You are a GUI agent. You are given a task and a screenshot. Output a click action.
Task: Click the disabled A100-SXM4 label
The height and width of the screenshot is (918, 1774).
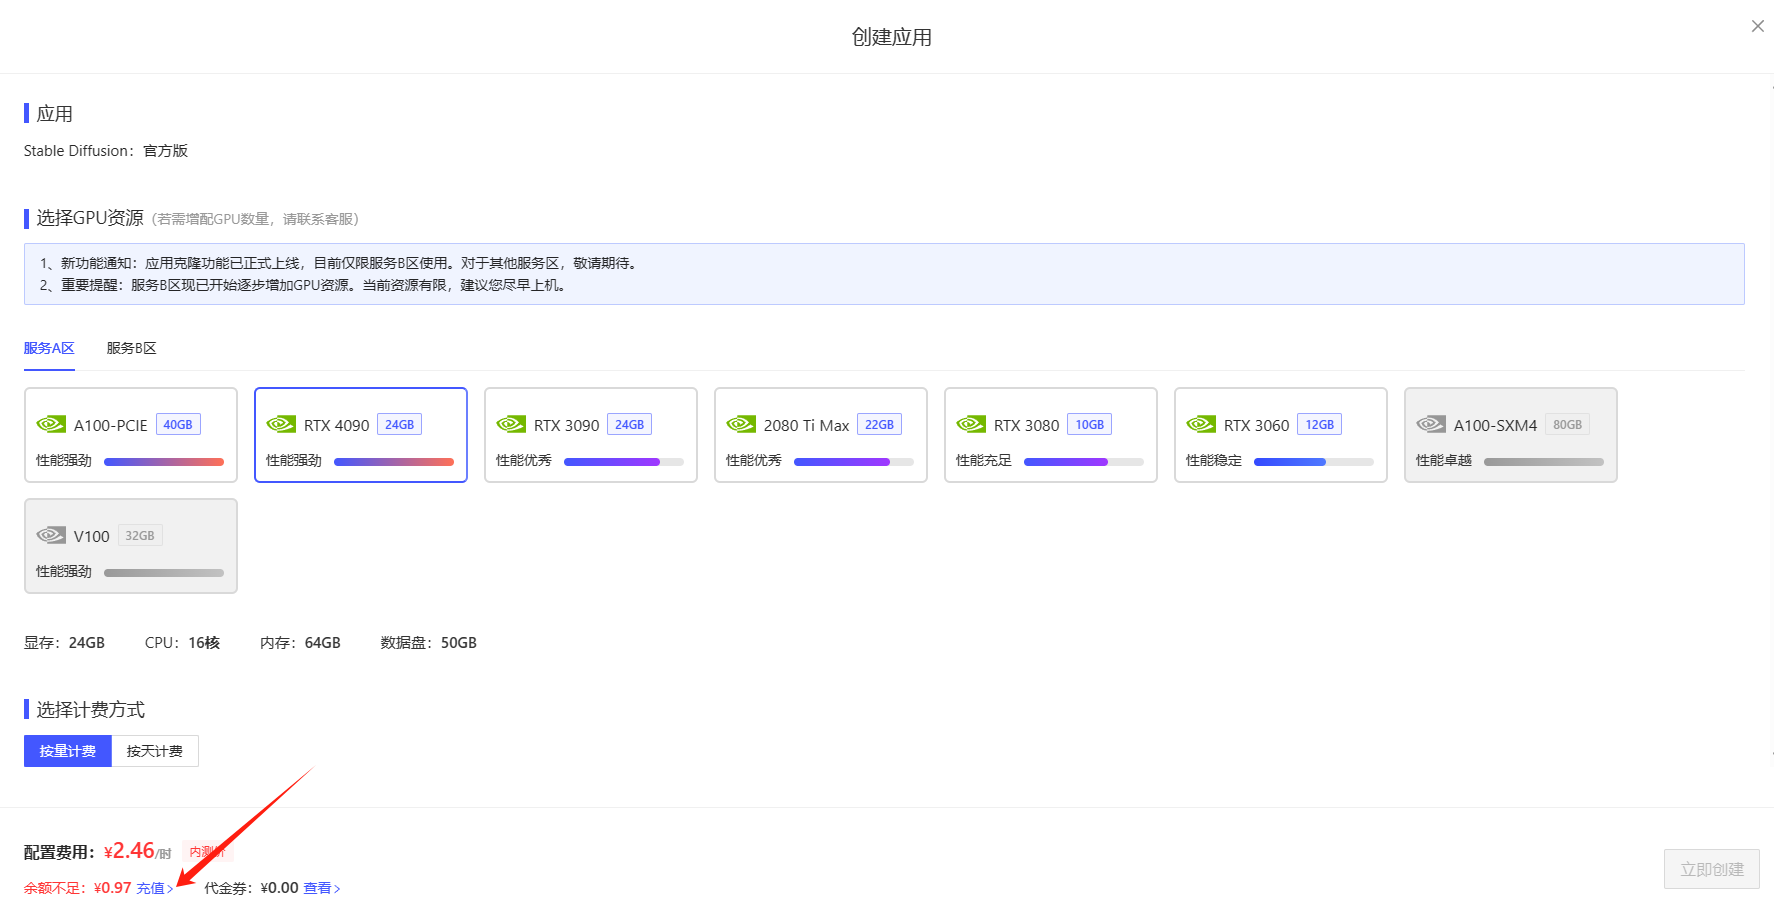tap(1496, 425)
